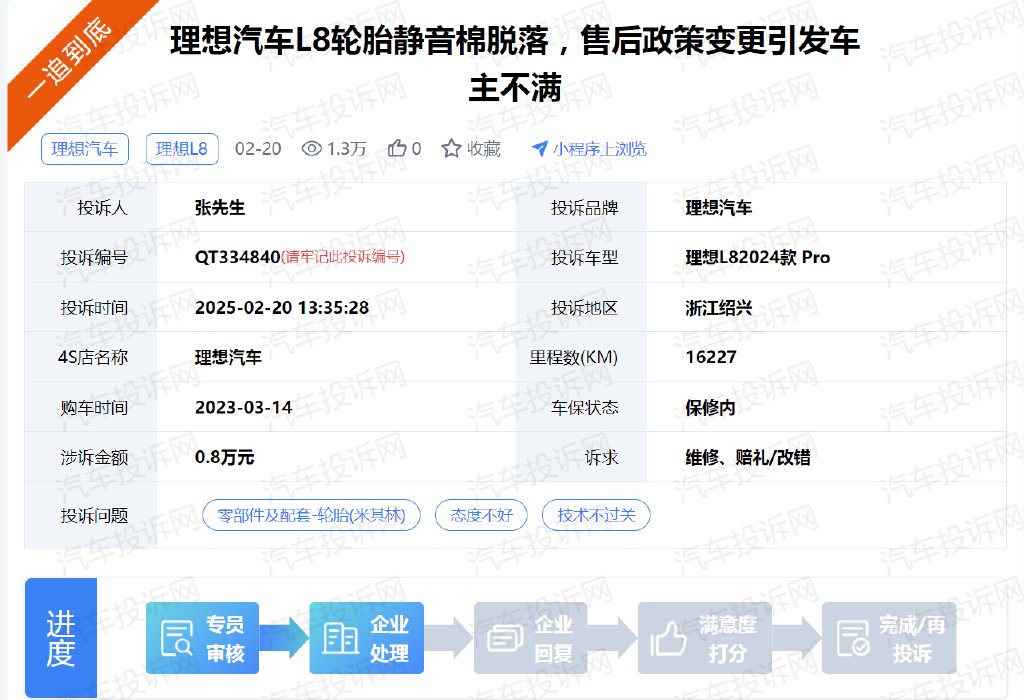Click the 投诉品牌 value 理想汽车

[718, 208]
